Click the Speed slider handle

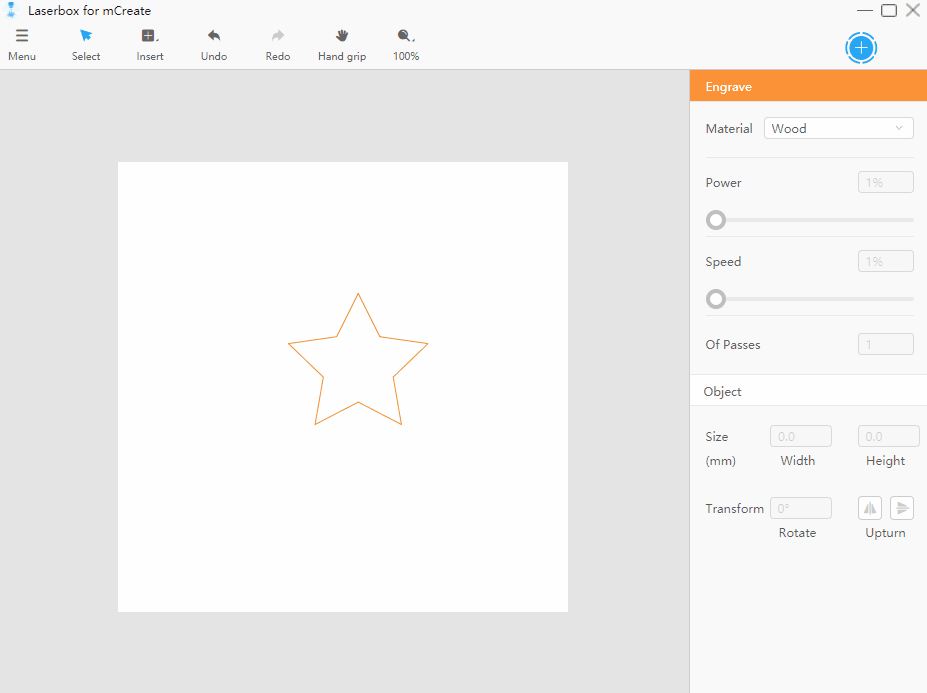[x=716, y=299]
